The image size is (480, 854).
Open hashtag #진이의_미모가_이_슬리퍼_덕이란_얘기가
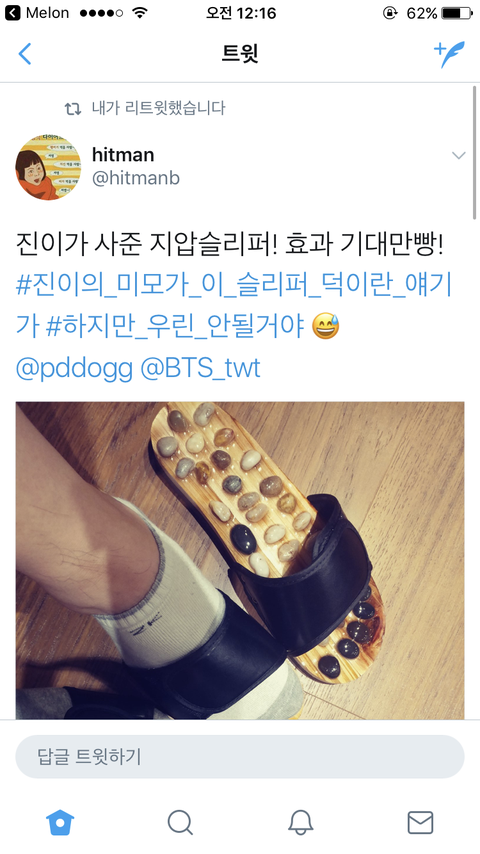(234, 306)
